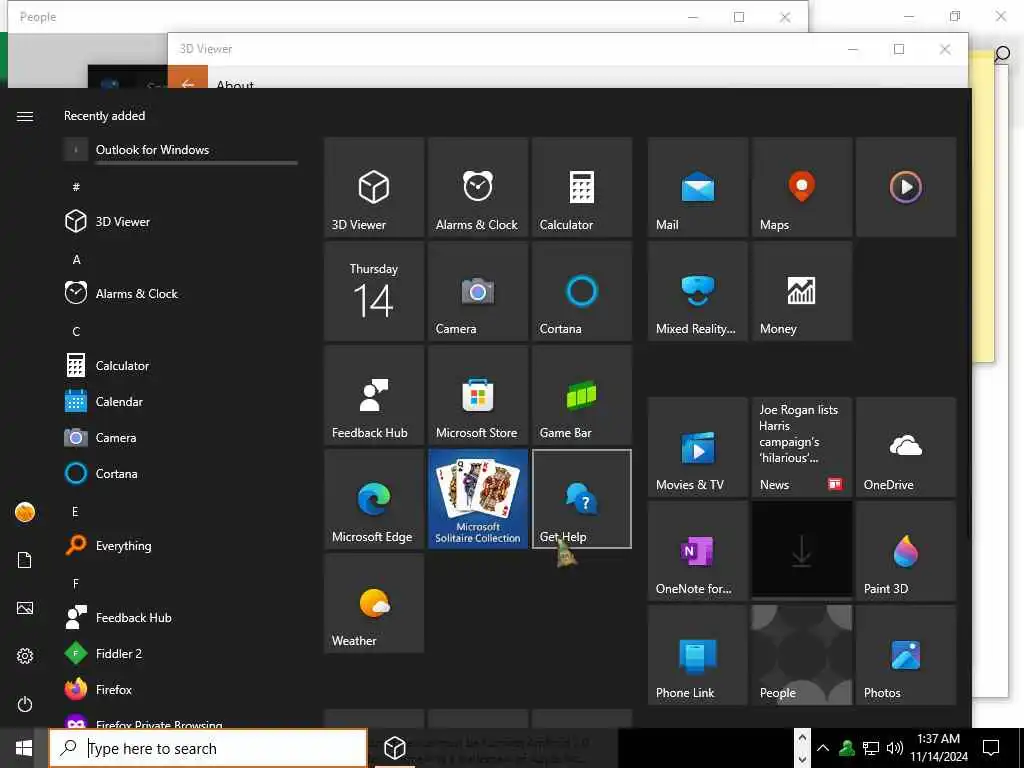Open Microsoft Solitaire Collection tile
The height and width of the screenshot is (768, 1024).
477,498
